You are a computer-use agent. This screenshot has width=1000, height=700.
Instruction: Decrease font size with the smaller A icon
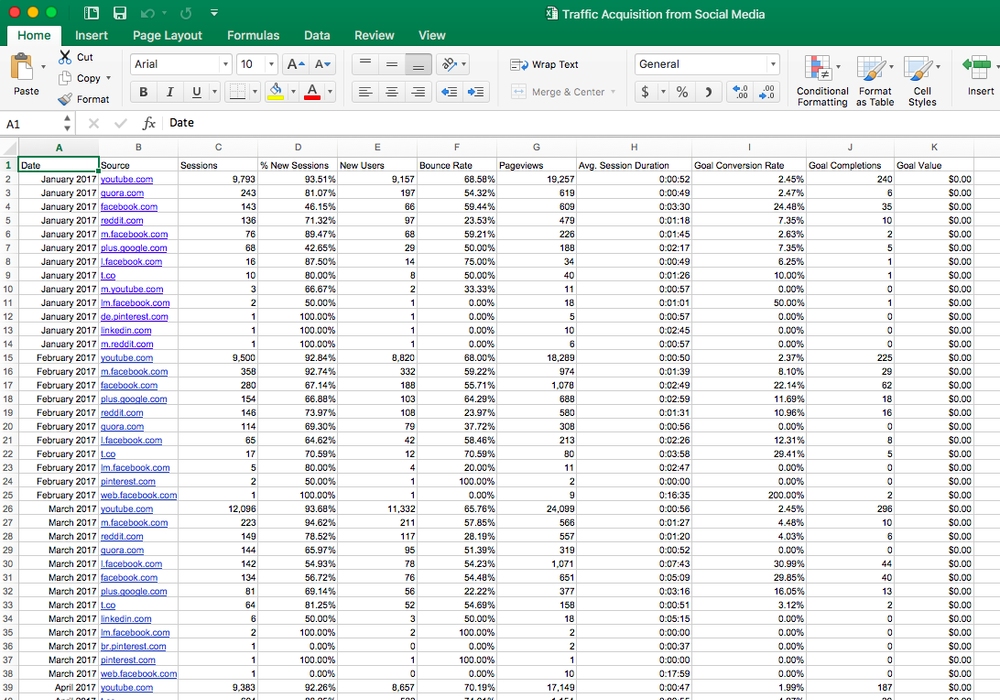[323, 64]
